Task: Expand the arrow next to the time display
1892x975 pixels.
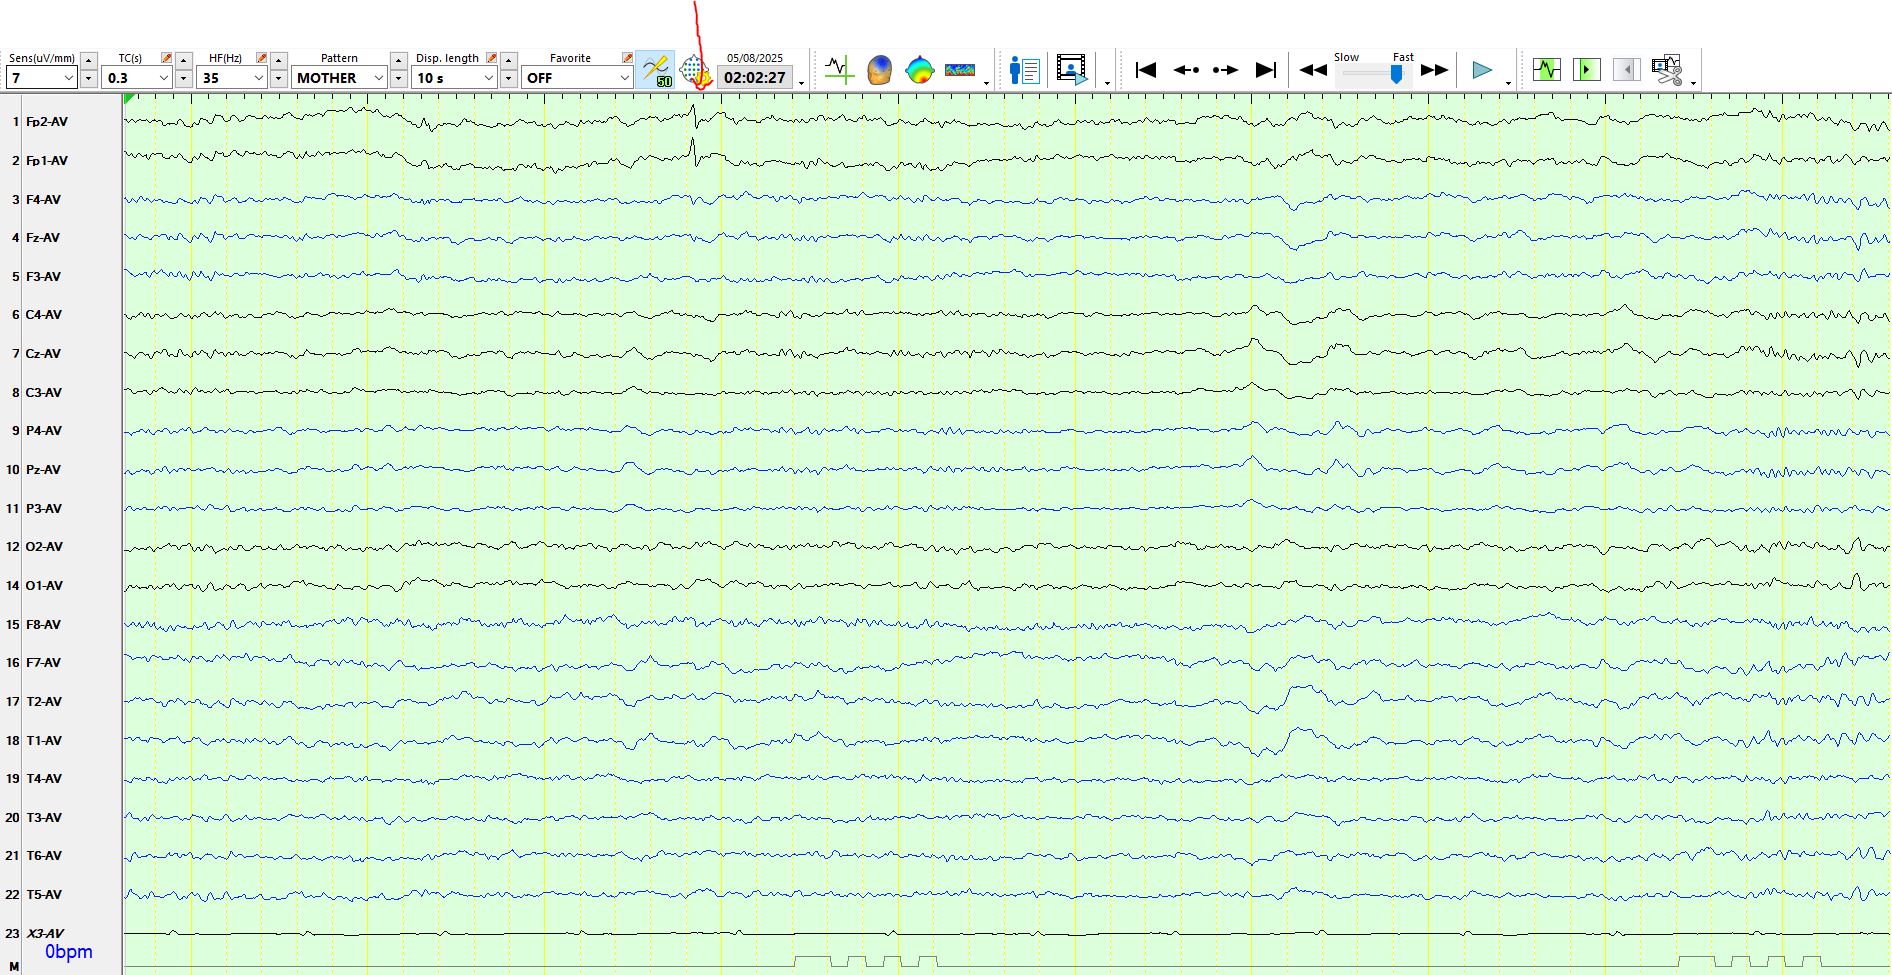Action: coord(802,83)
